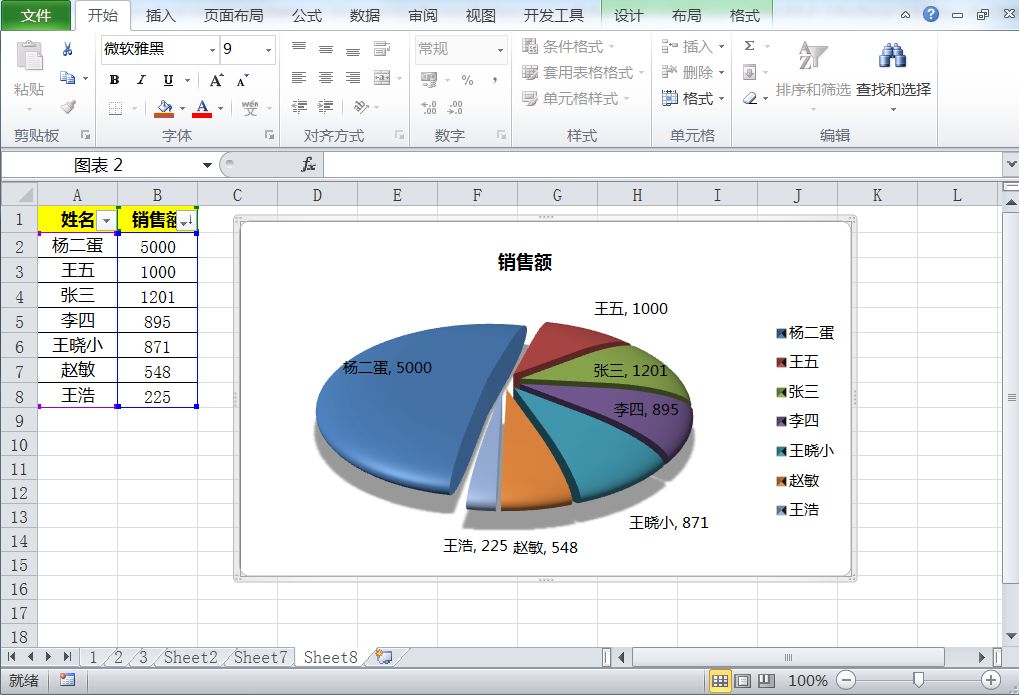Switch to the 插入 ribbon tab
This screenshot has width=1019, height=695.
161,16
